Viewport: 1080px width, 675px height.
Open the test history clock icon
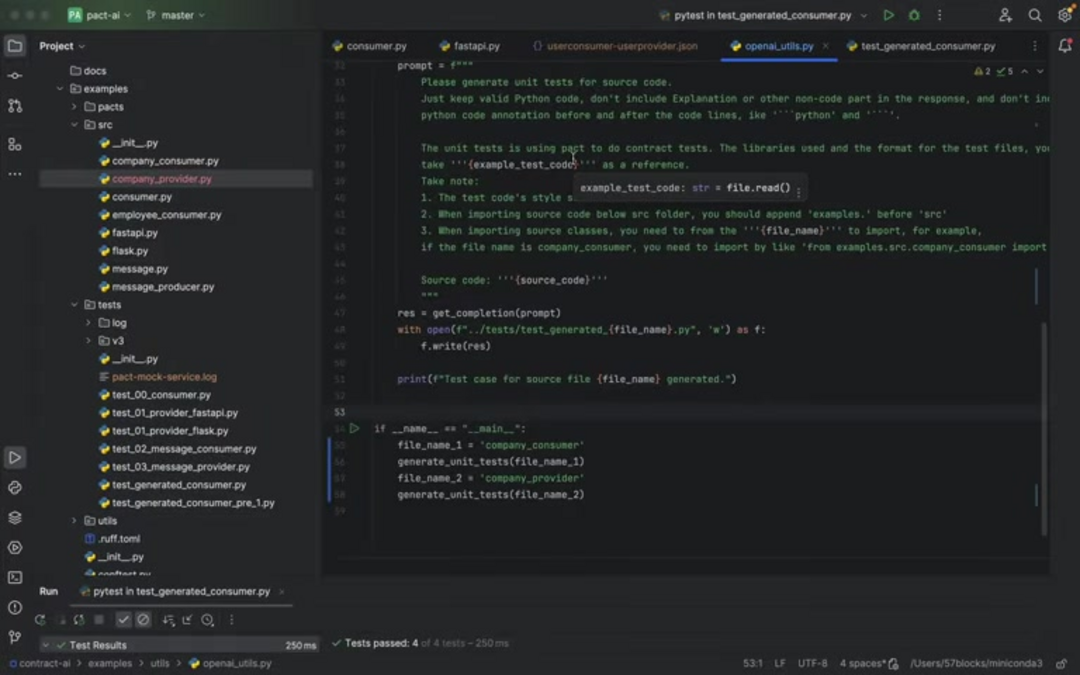click(x=207, y=620)
